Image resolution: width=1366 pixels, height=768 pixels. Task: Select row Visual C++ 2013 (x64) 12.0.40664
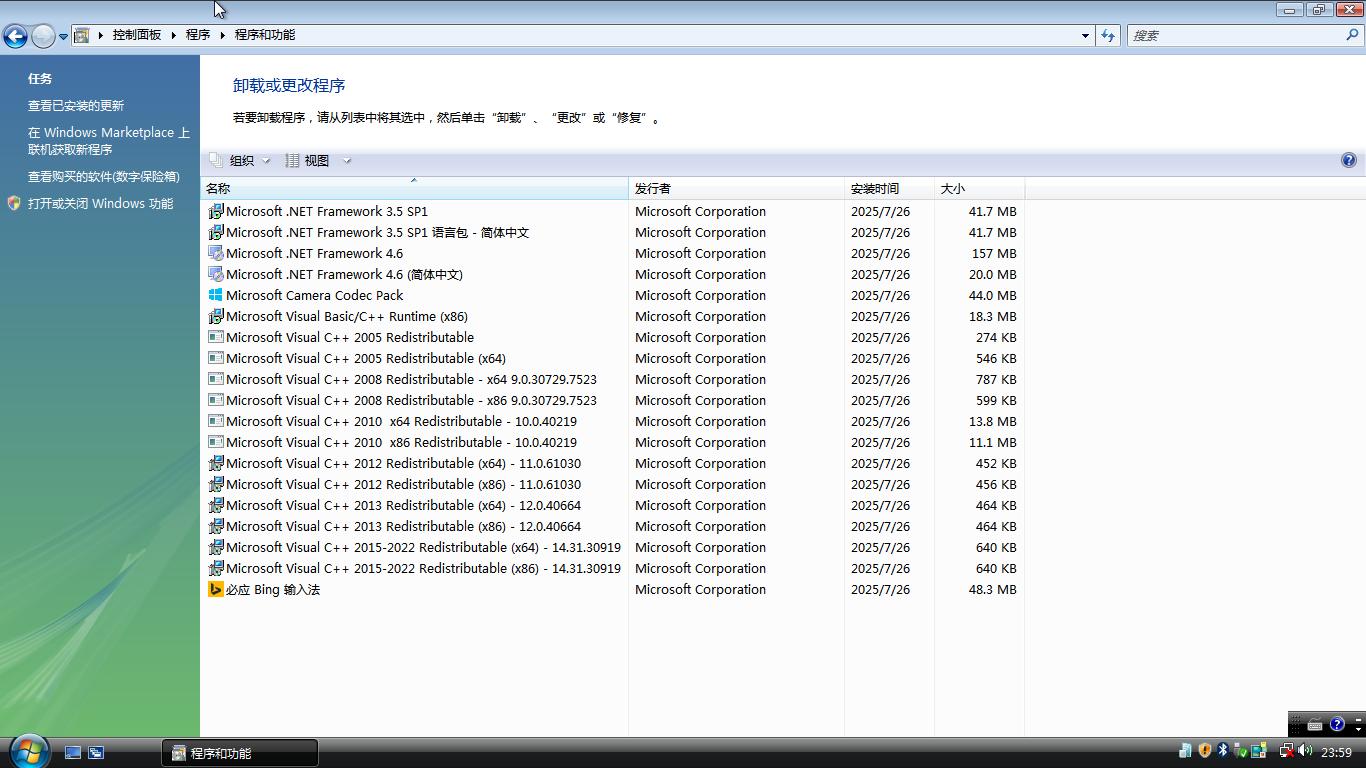tap(613, 506)
